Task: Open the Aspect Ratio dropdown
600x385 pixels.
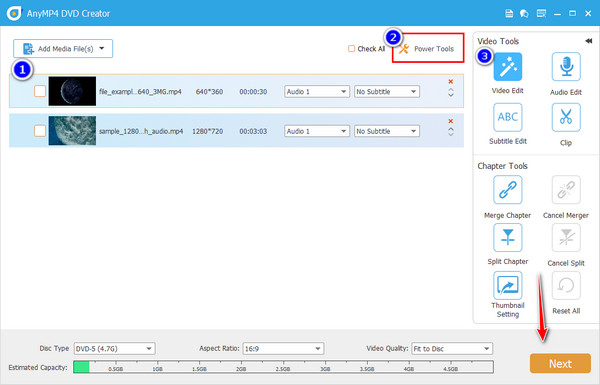Action: (283, 349)
